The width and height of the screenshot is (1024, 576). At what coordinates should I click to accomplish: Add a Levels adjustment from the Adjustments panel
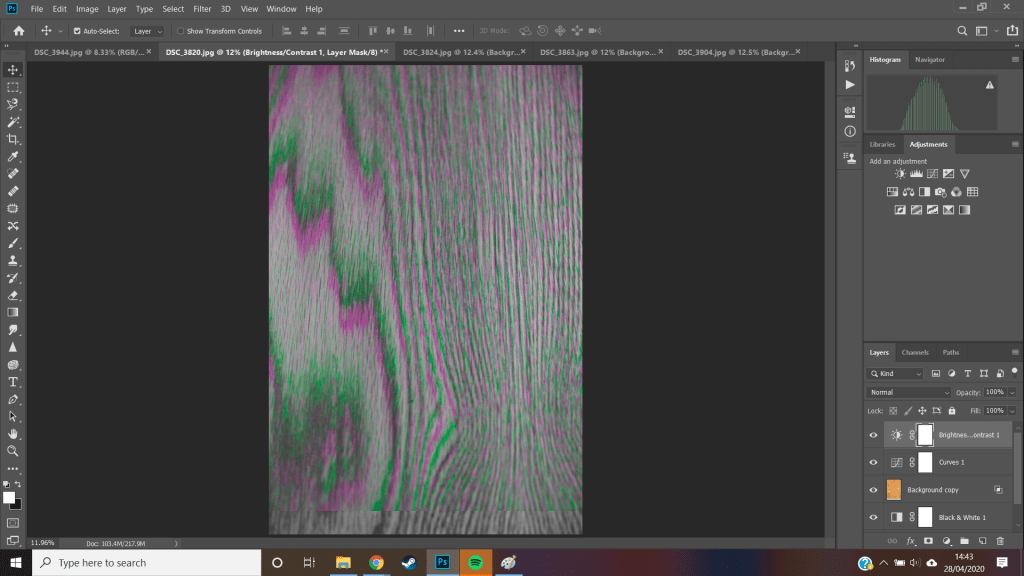(x=915, y=174)
